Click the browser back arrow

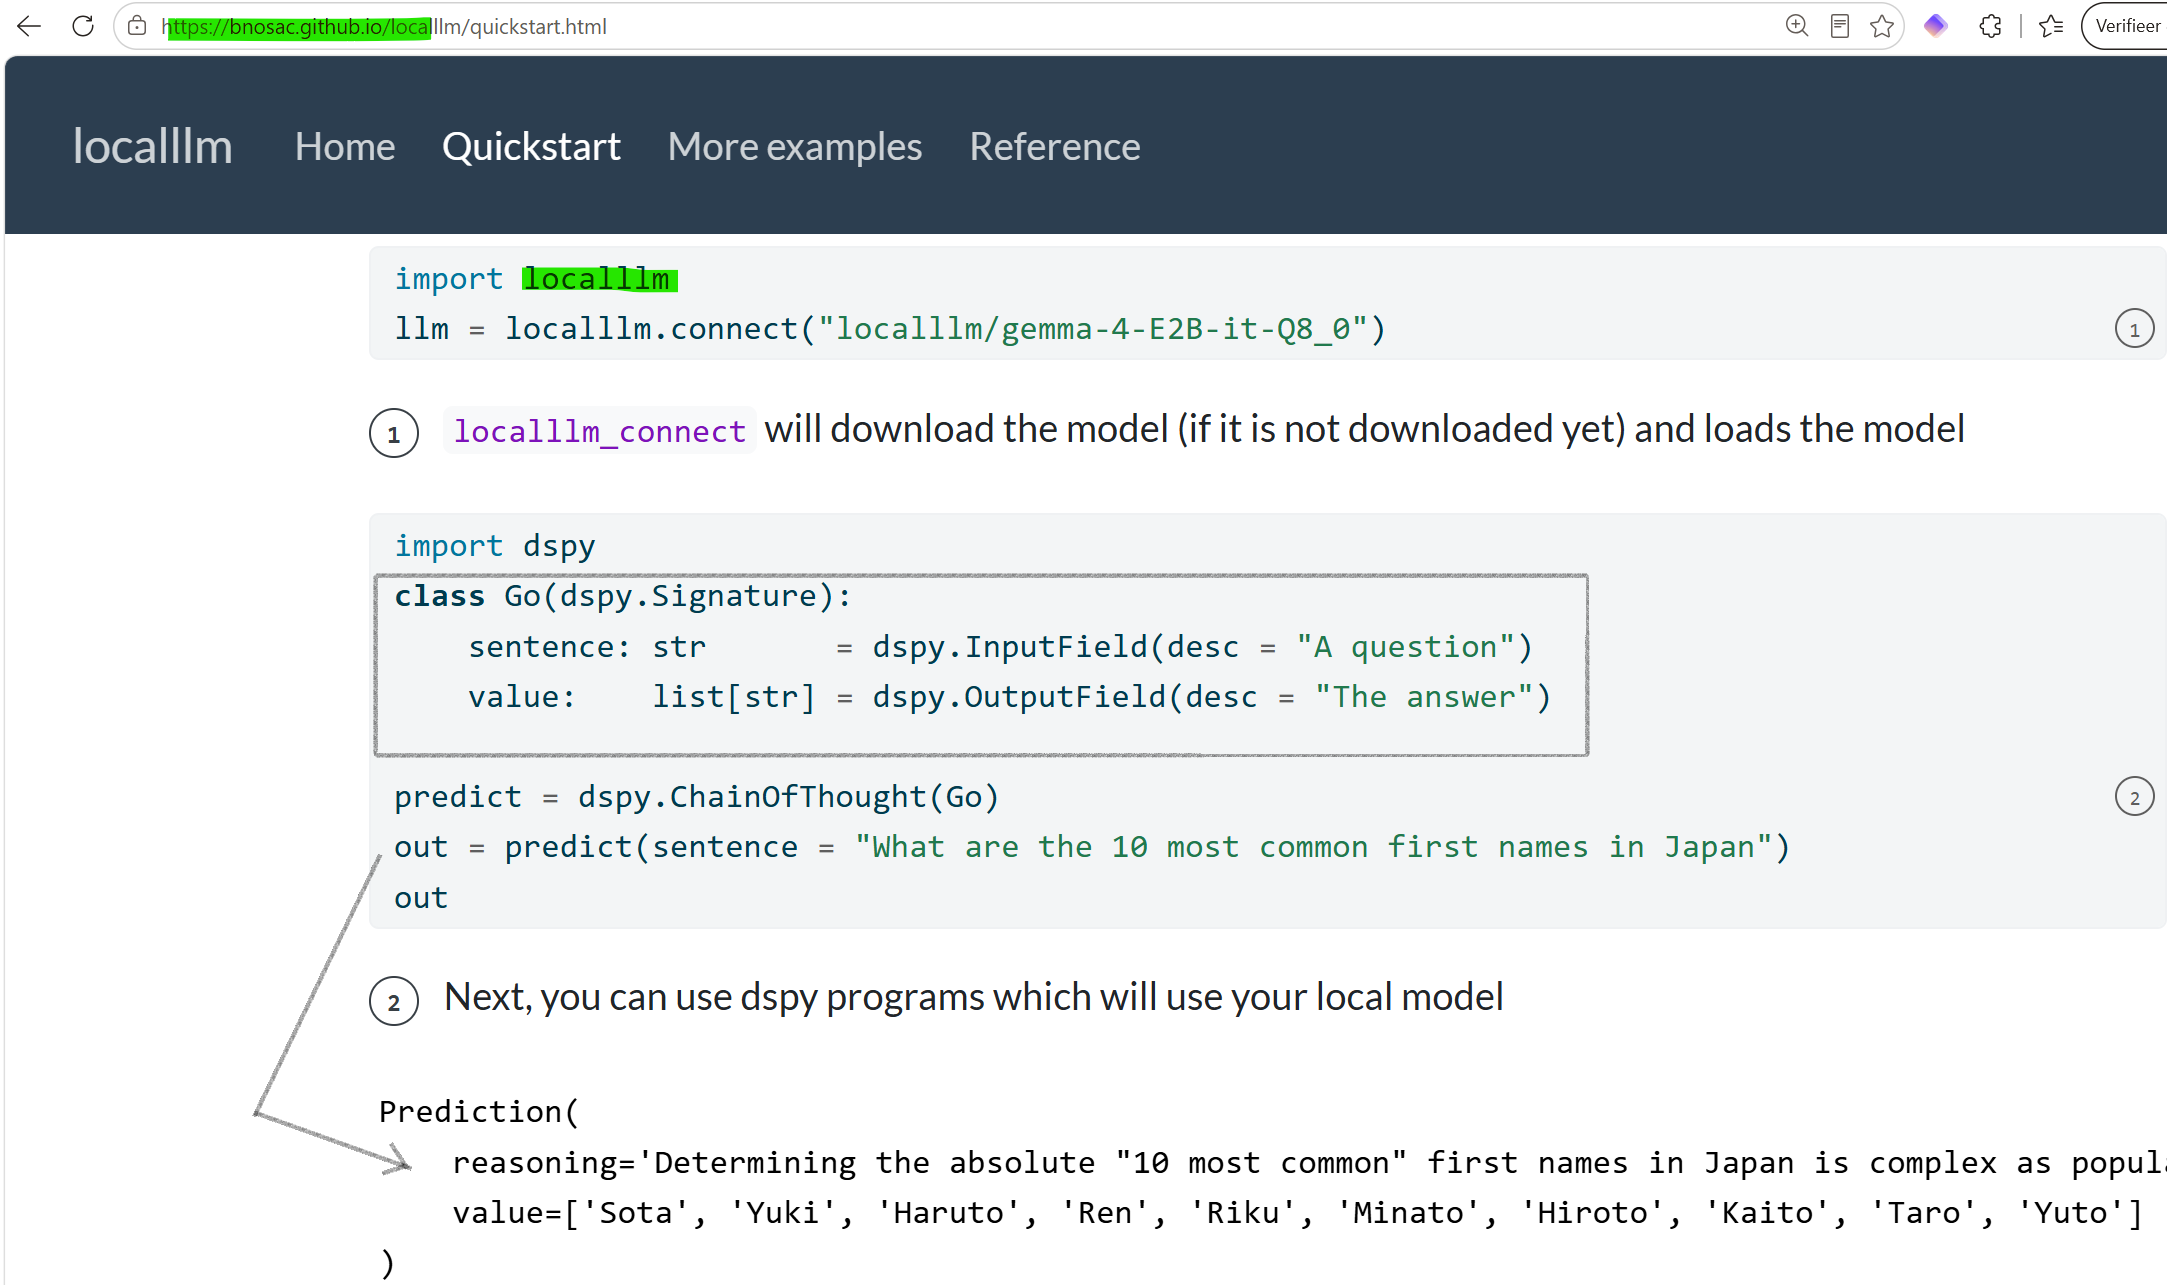coord(30,26)
